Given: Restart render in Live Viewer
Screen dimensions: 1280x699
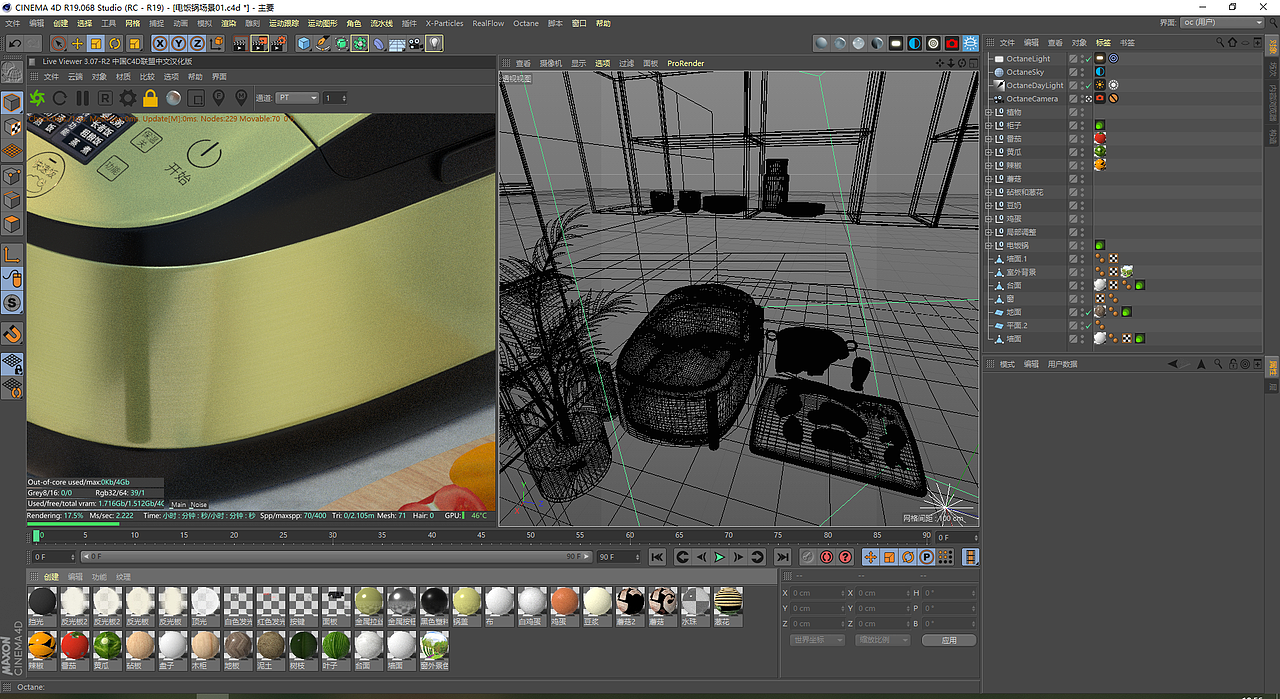Looking at the screenshot, I should point(59,97).
